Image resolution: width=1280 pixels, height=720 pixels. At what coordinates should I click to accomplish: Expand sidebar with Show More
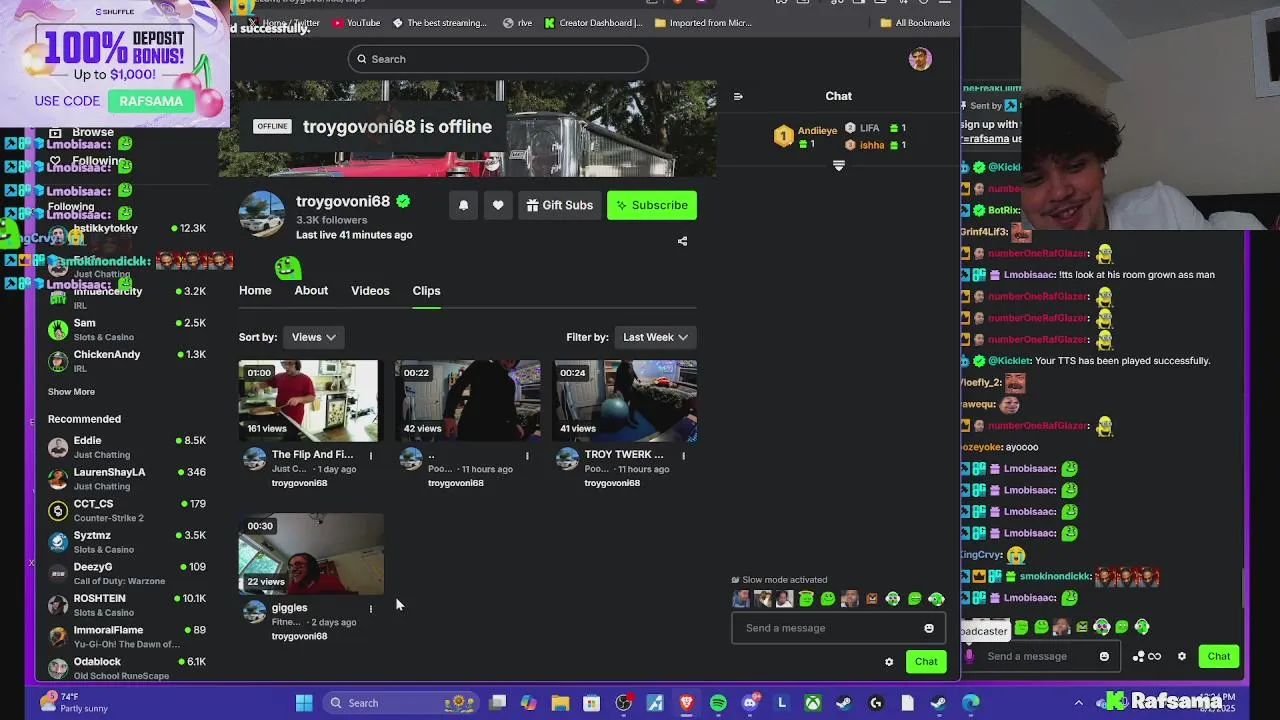pyautogui.click(x=71, y=392)
